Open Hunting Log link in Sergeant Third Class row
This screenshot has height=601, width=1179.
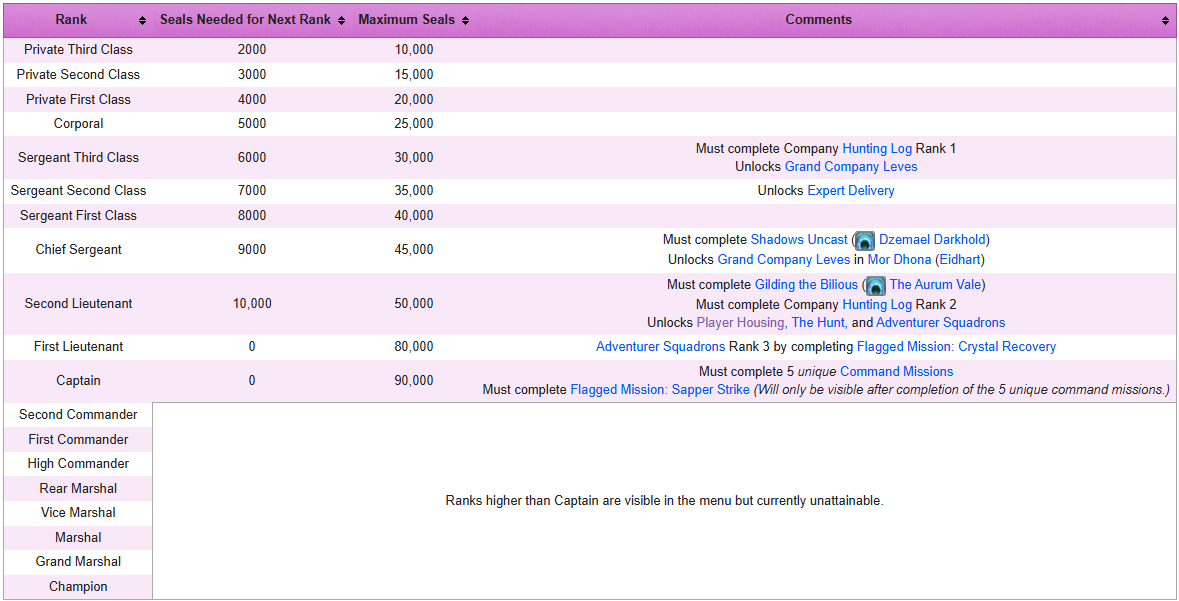(x=877, y=148)
